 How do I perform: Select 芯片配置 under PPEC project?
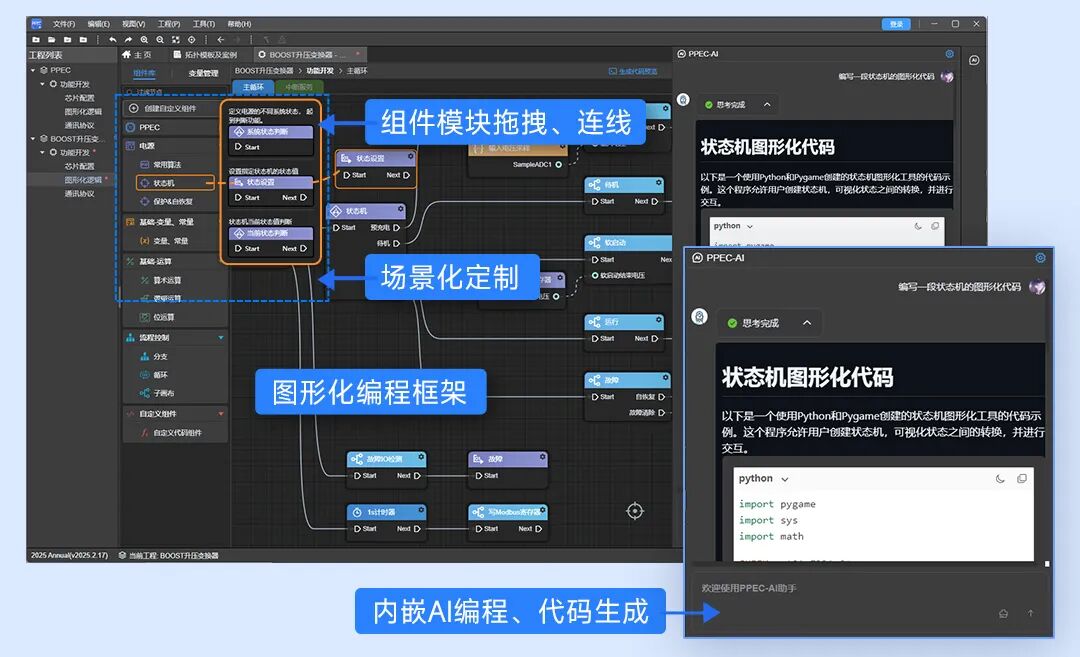[79, 98]
